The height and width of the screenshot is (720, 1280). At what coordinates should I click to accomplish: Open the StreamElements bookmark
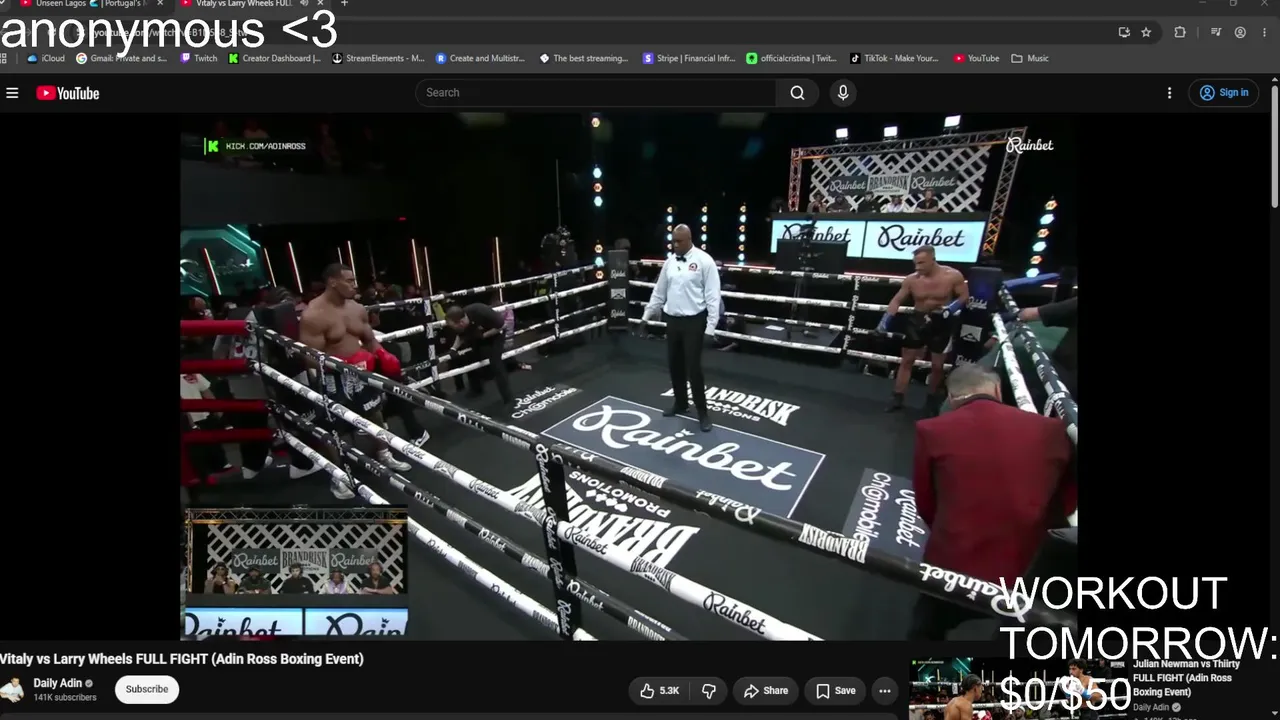tap(379, 58)
